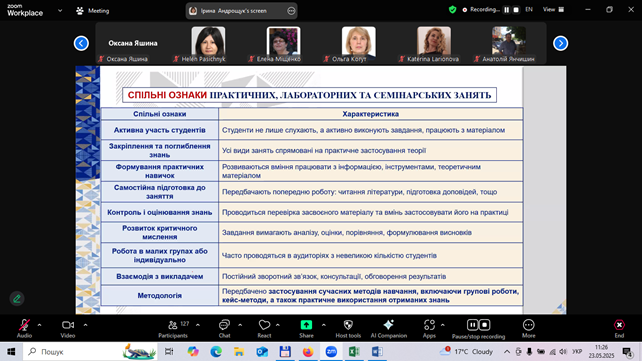The height and width of the screenshot is (362, 643).
Task: Click the green annotate pencil icon
Action: pyautogui.click(x=17, y=298)
